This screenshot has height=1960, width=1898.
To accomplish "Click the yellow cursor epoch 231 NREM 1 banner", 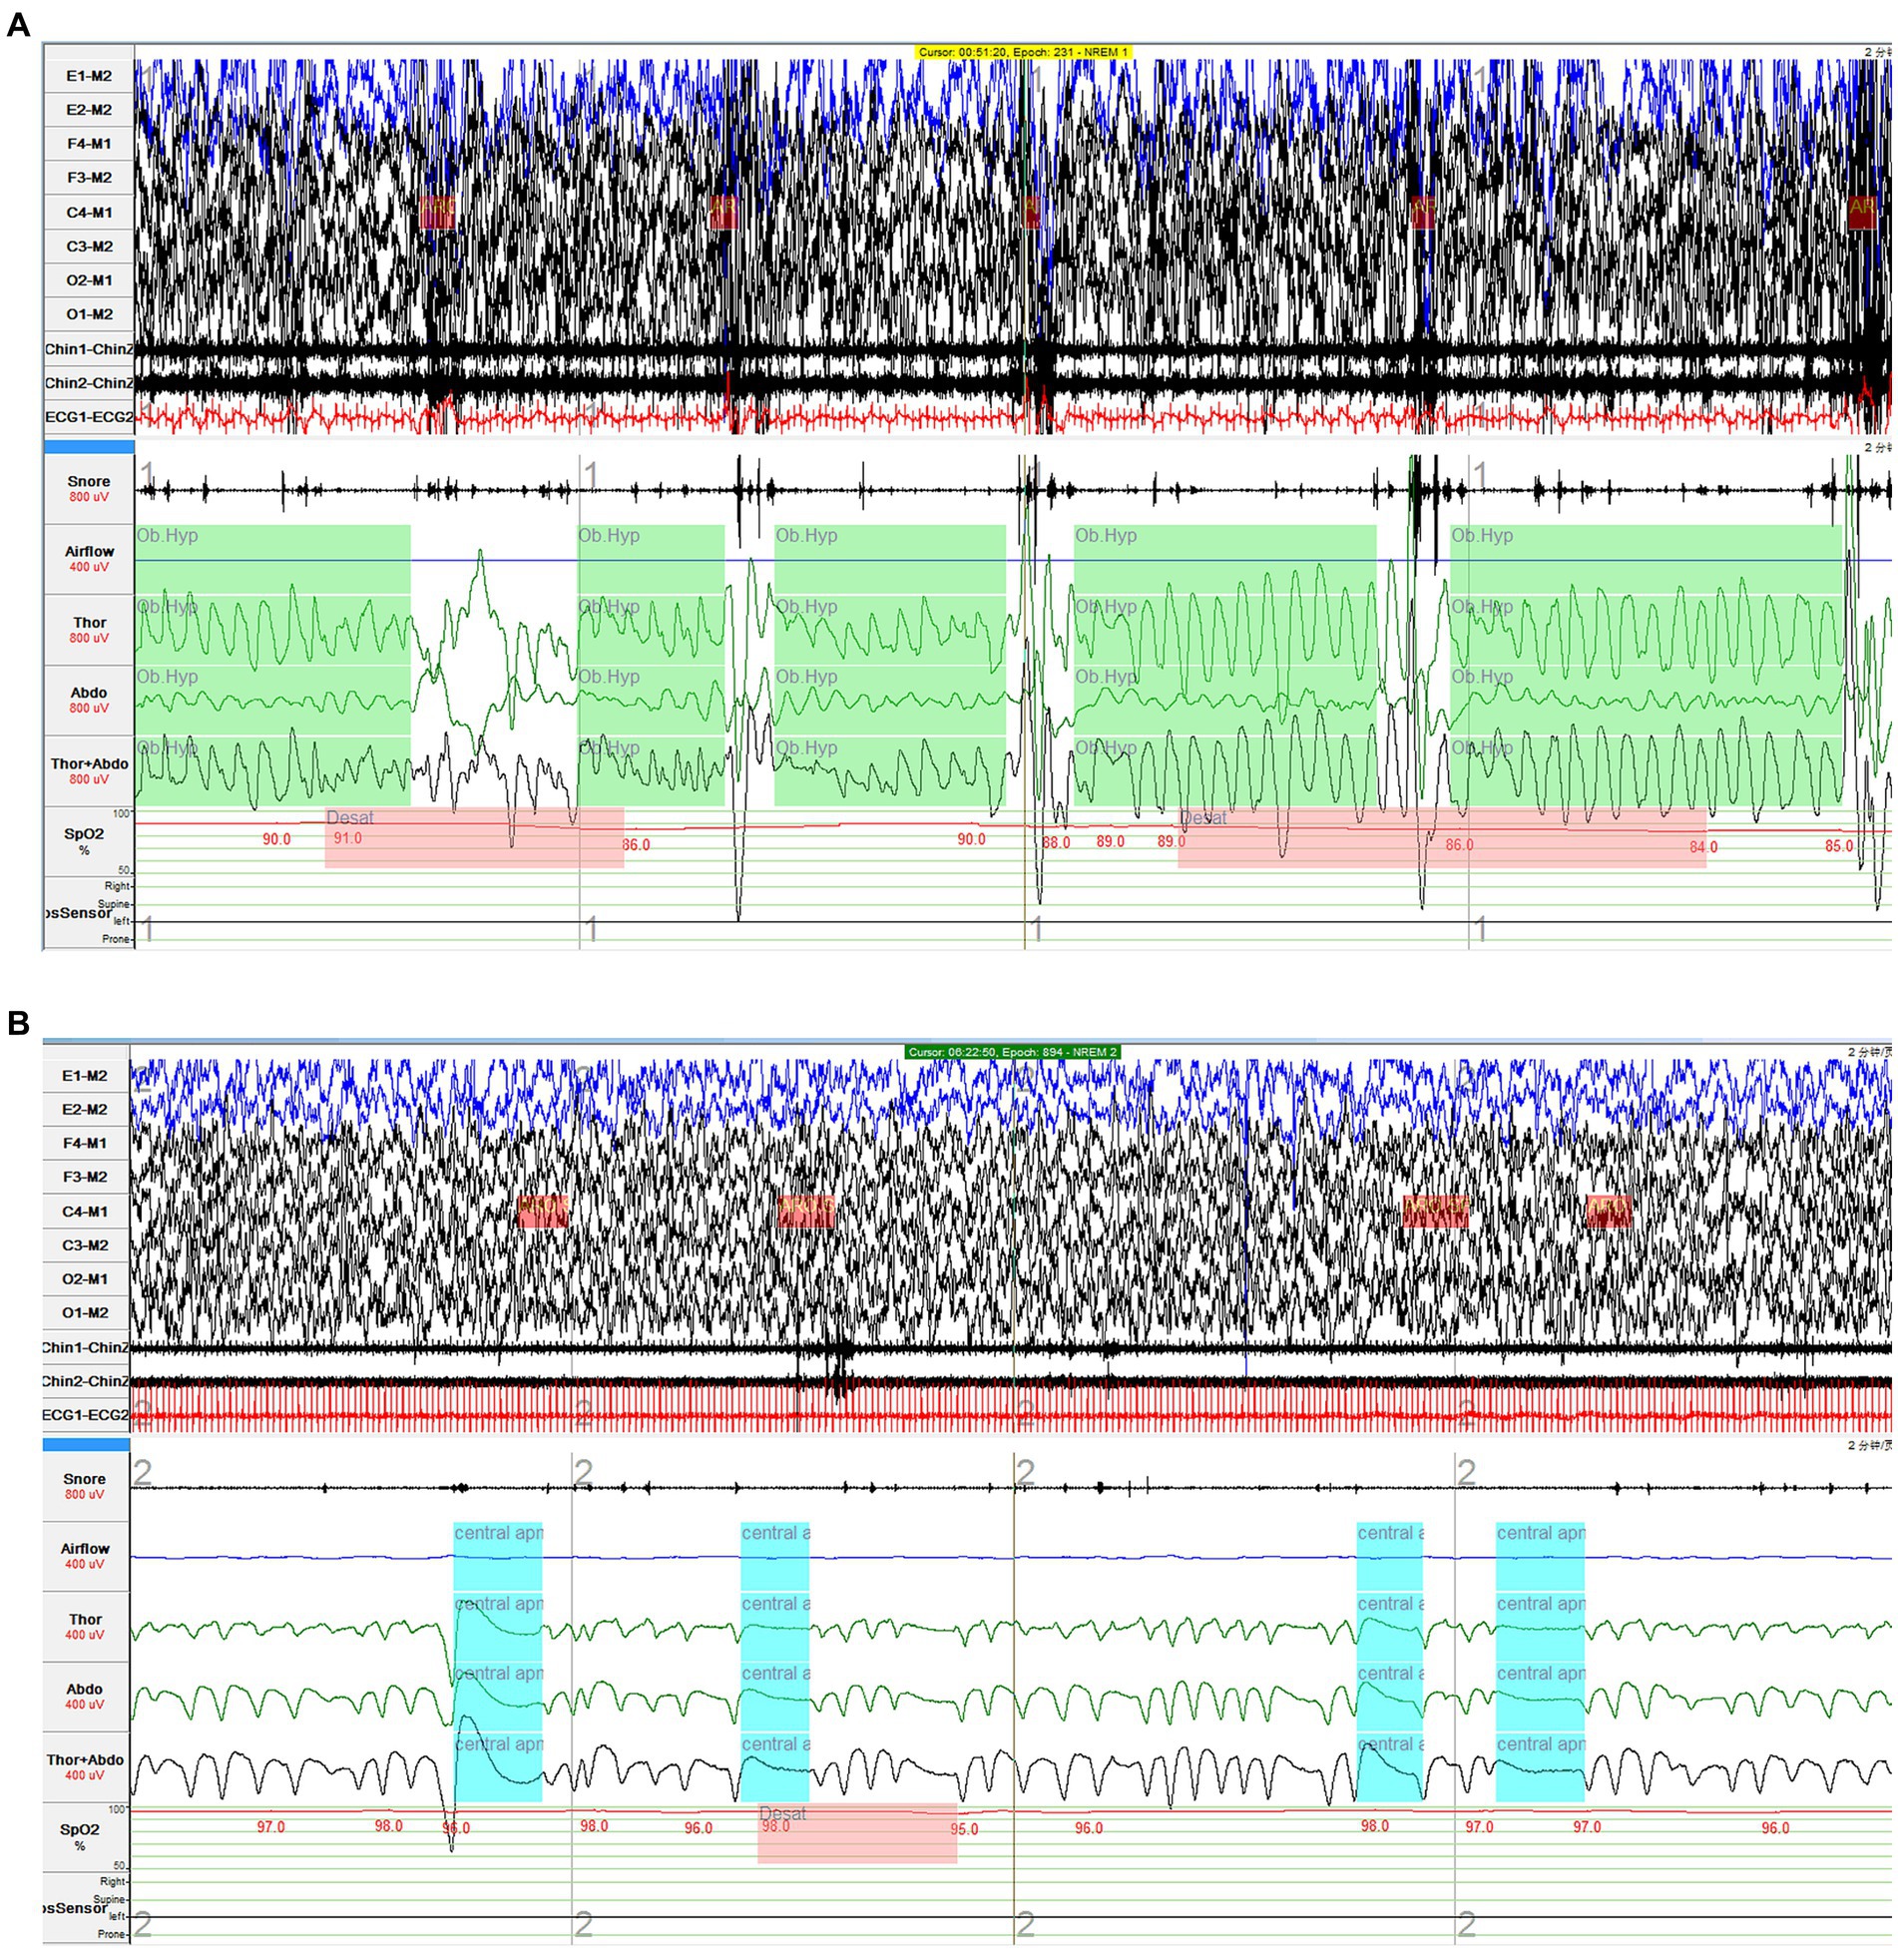I will (x=1023, y=52).
